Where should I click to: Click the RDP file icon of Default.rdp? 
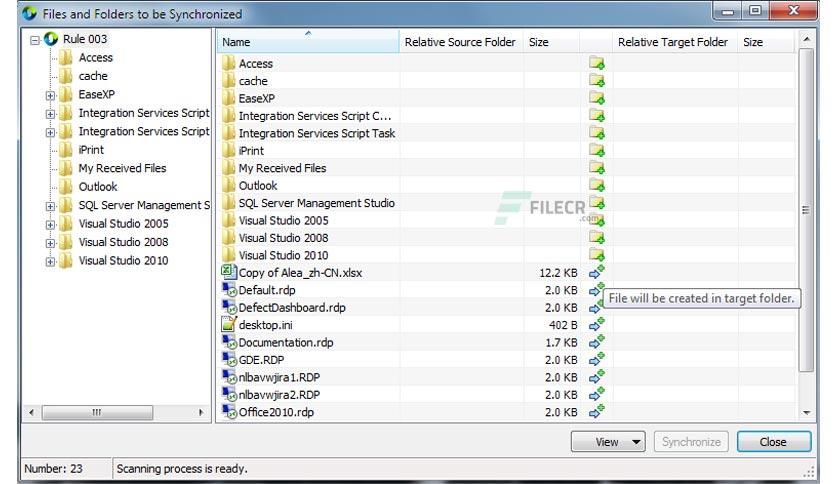(x=229, y=289)
